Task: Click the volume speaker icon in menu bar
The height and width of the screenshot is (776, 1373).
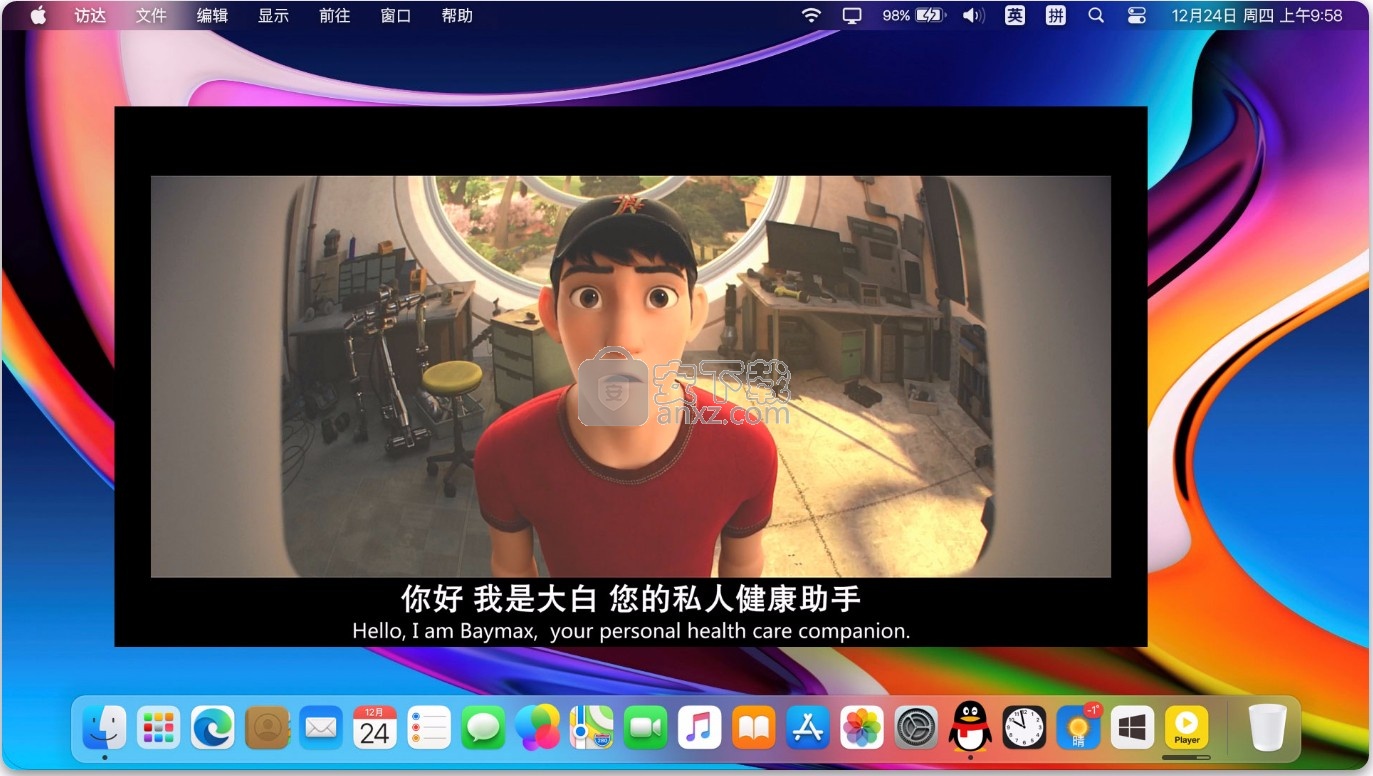Action: [973, 15]
